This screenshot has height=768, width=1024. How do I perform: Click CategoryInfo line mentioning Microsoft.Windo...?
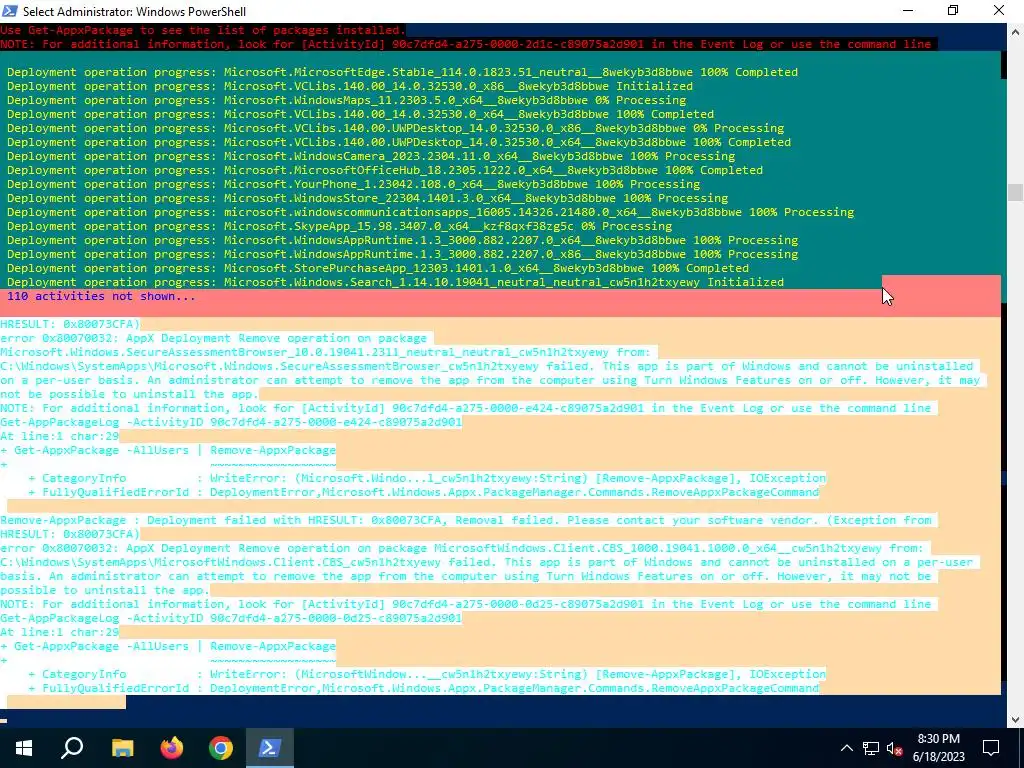(427, 478)
